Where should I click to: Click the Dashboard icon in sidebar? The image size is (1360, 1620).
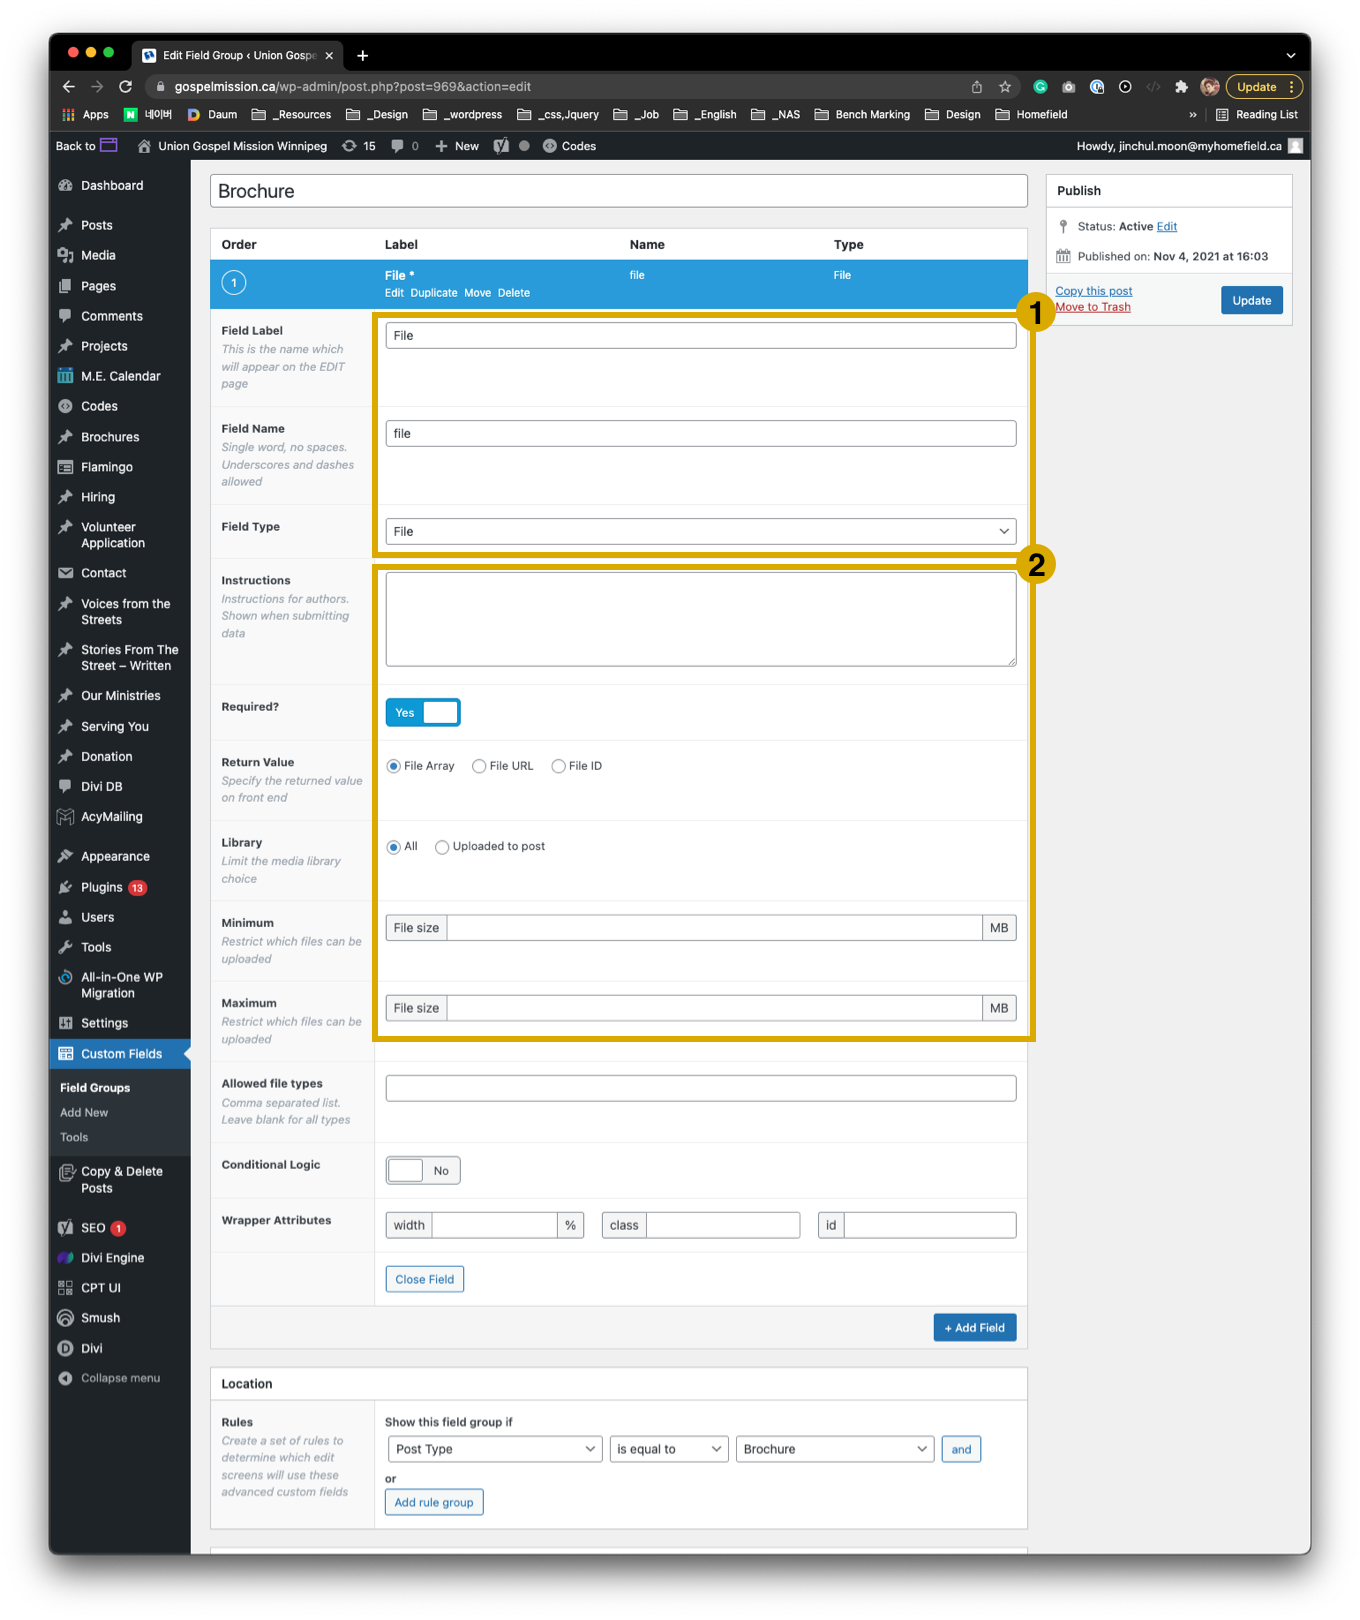coord(66,186)
